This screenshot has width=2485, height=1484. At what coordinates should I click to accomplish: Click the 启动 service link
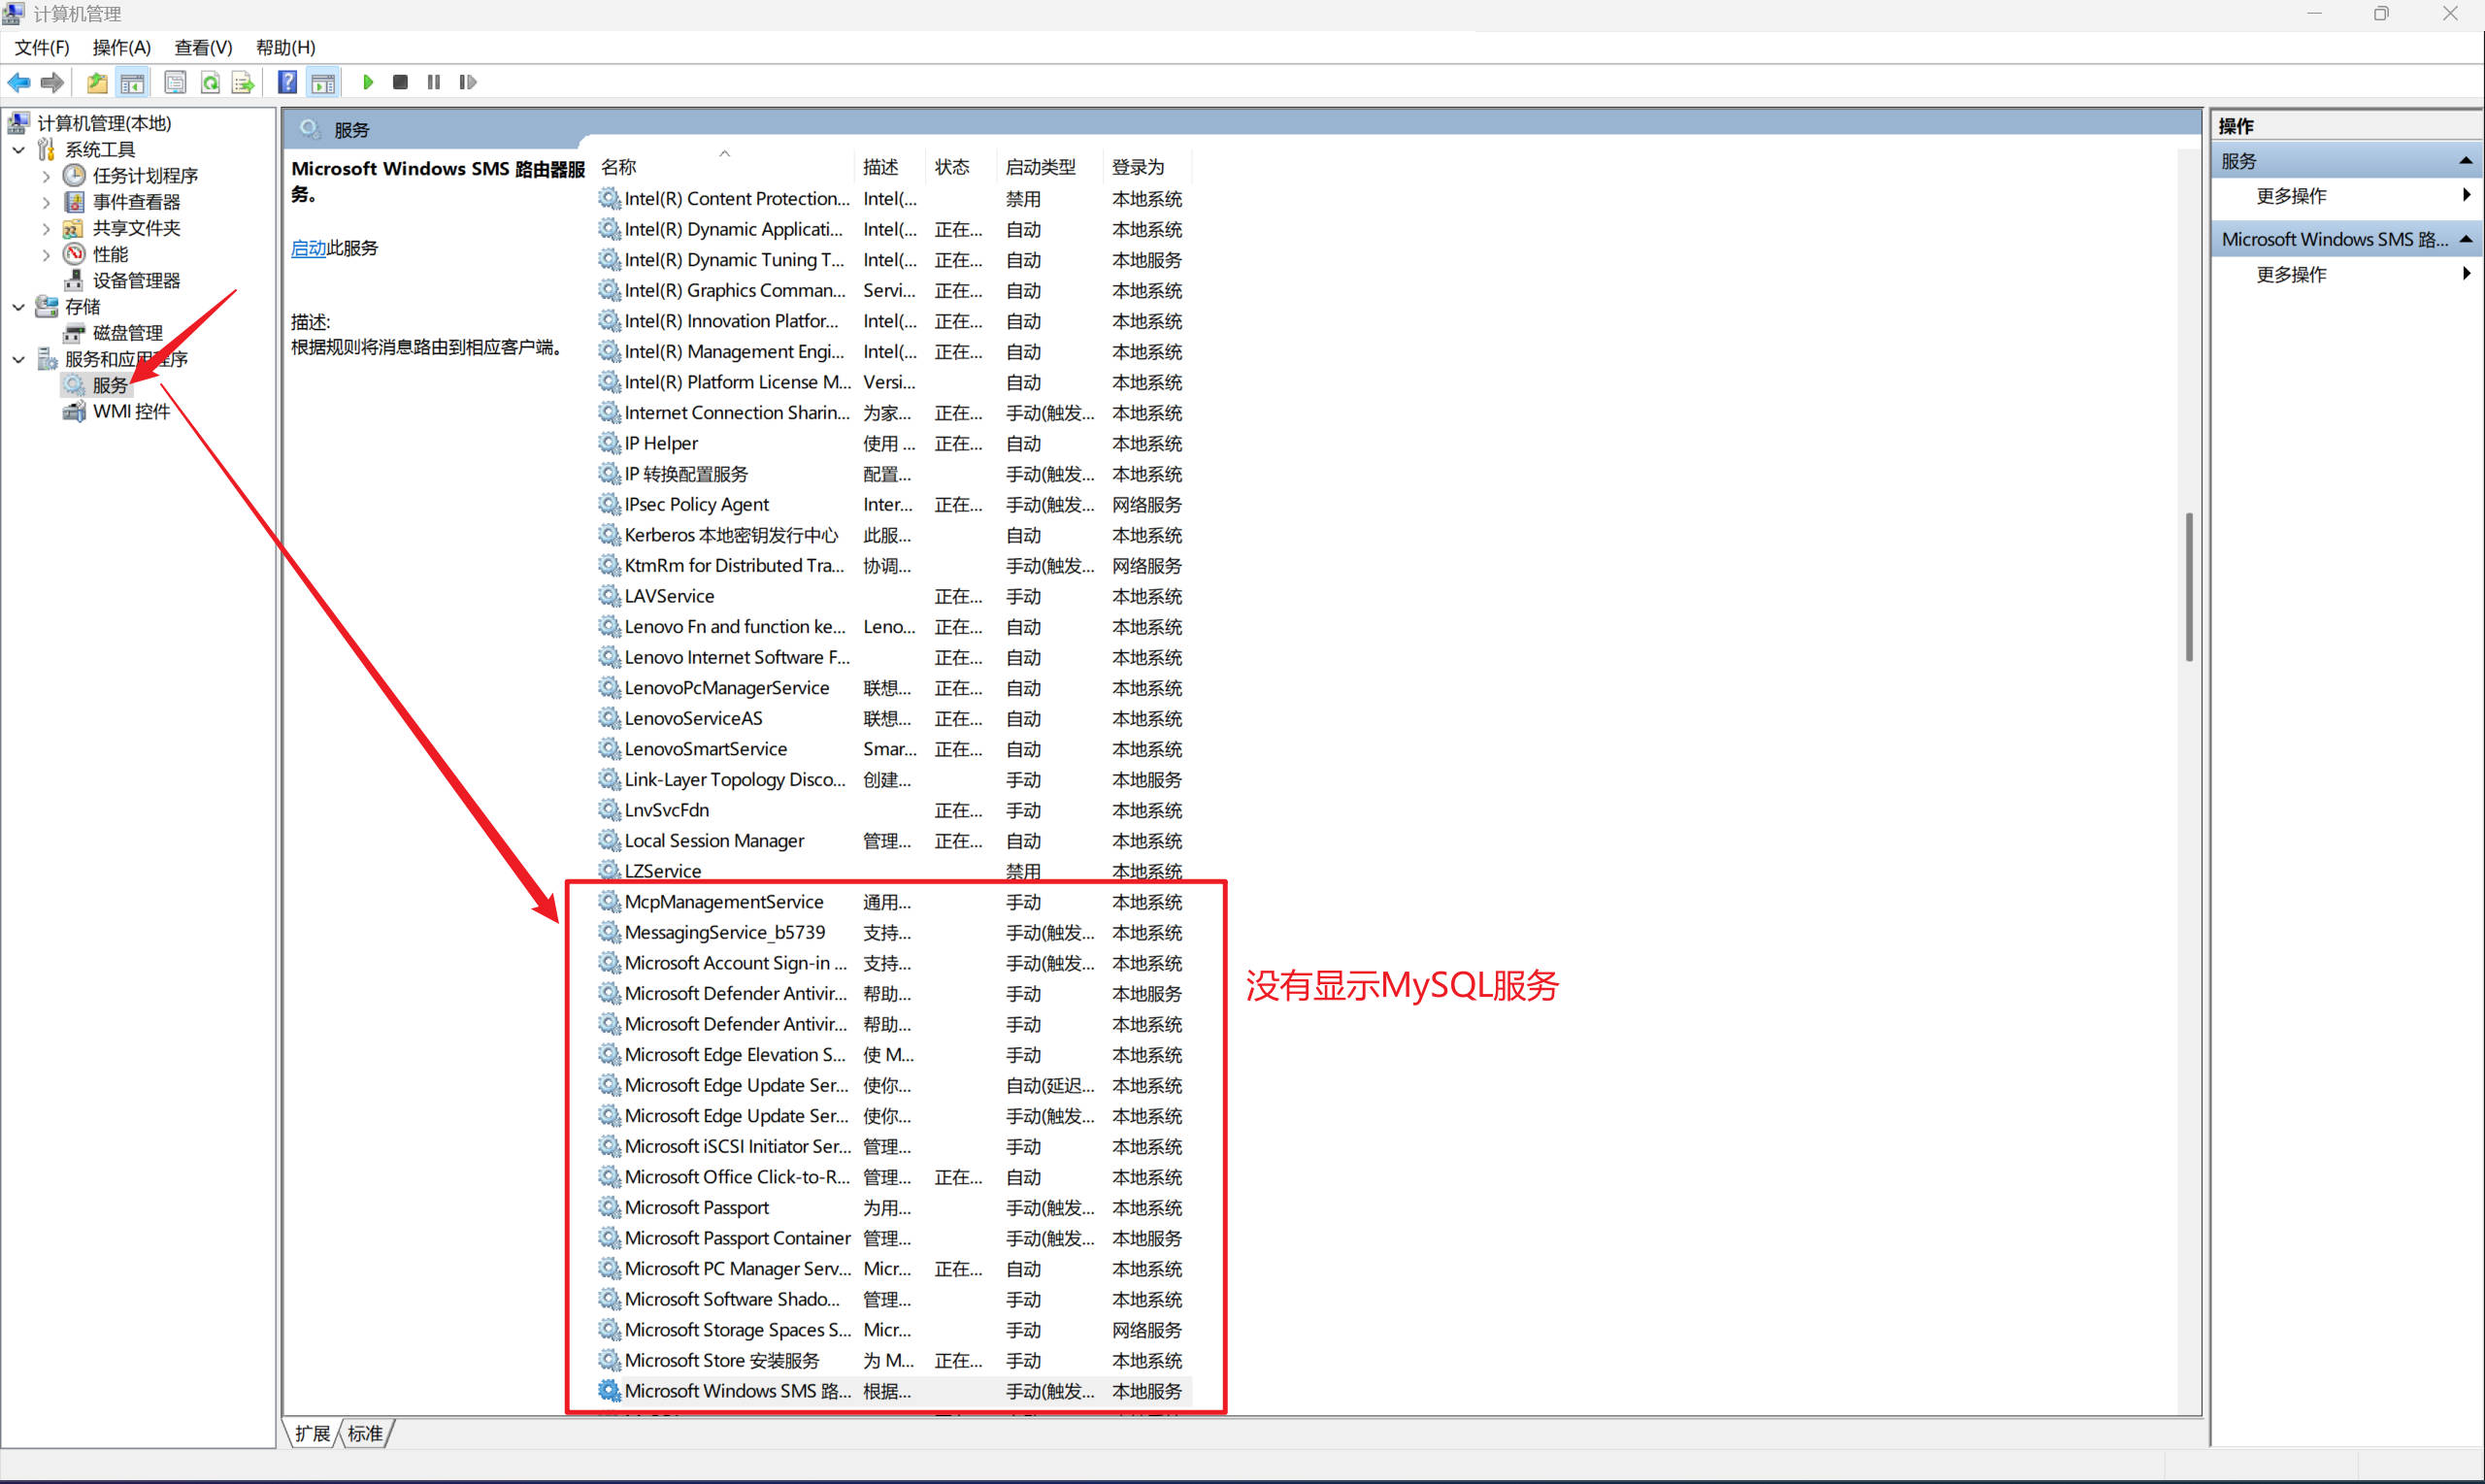308,248
